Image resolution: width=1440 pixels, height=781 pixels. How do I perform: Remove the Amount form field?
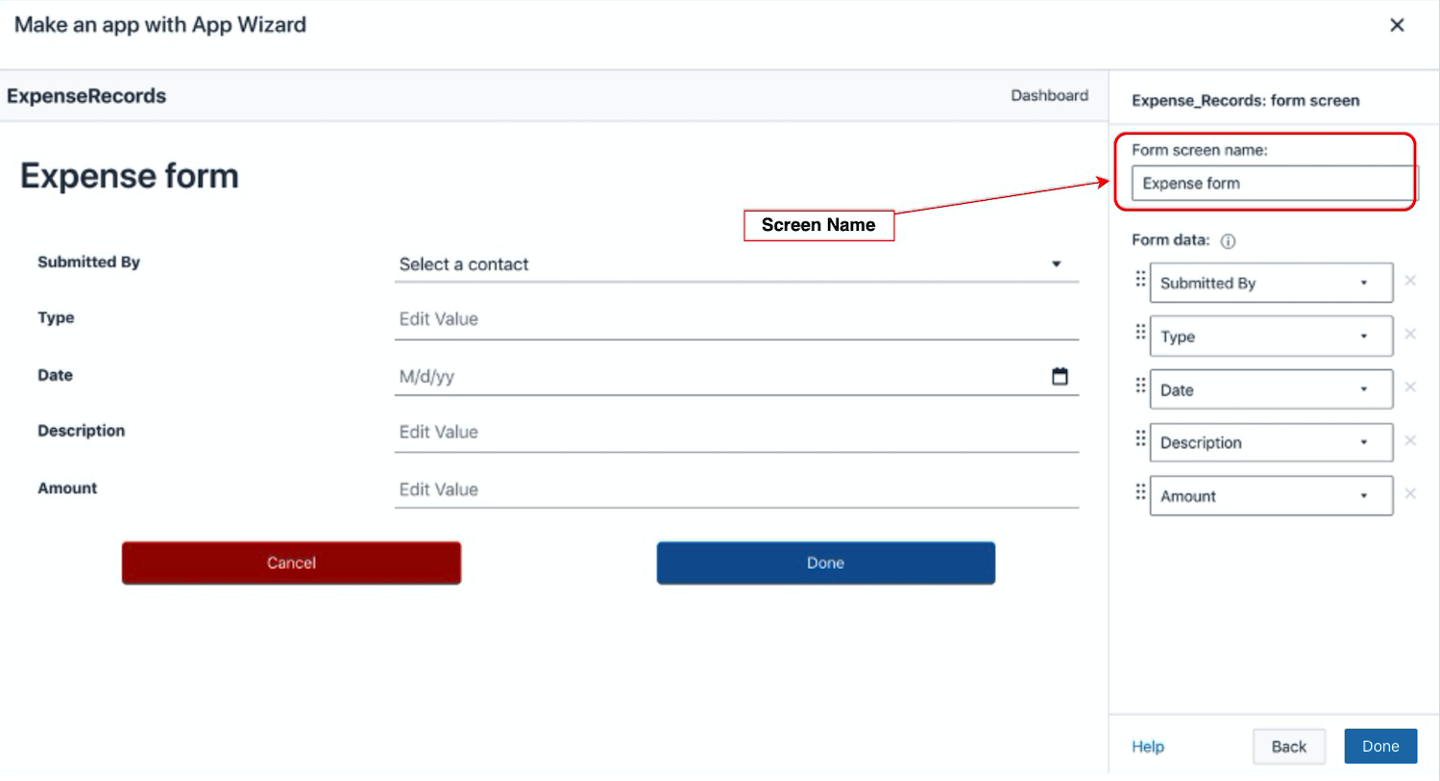1410,494
